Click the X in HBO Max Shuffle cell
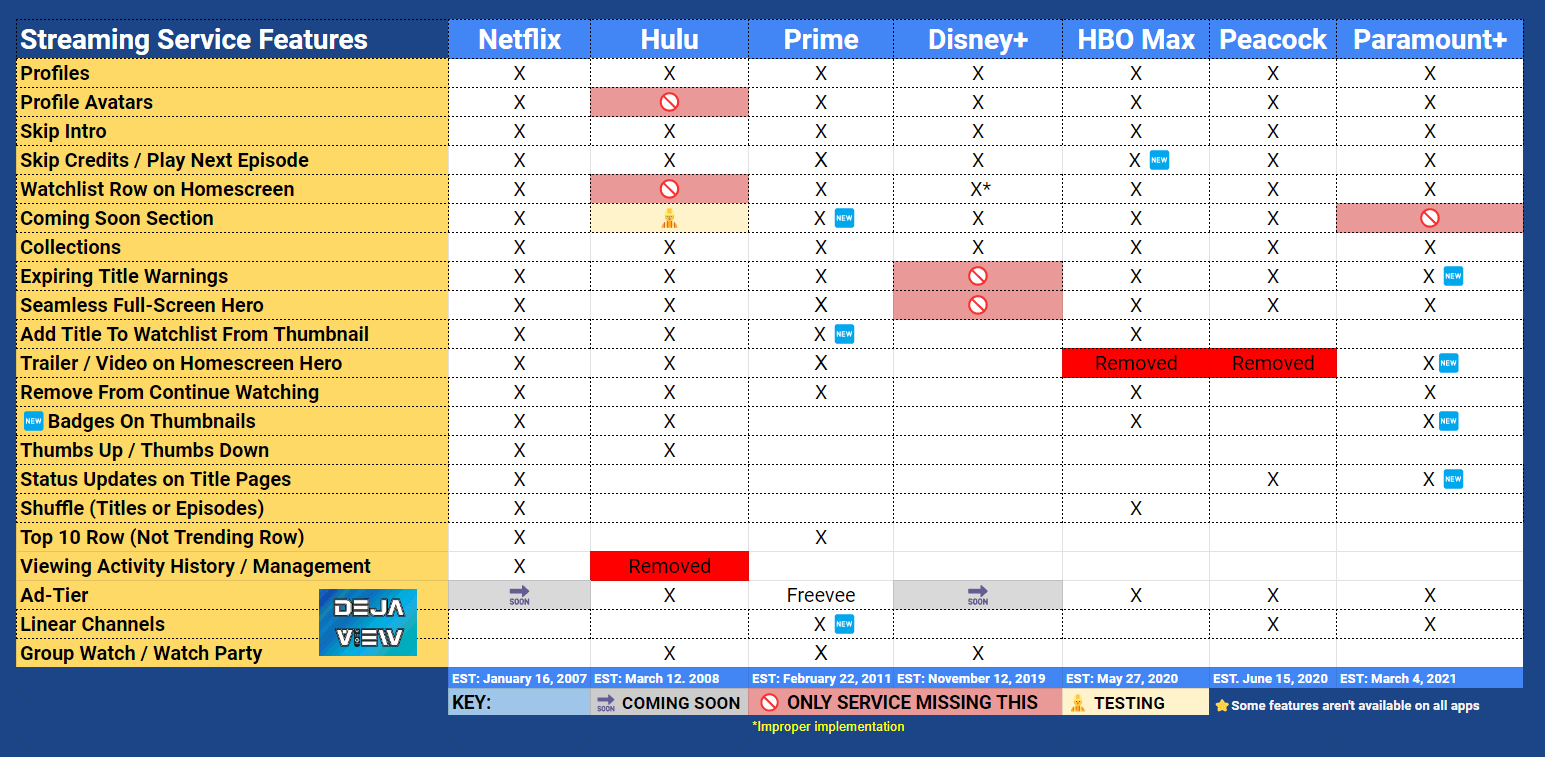Screen dimensions: 1545x757 tap(1136, 508)
